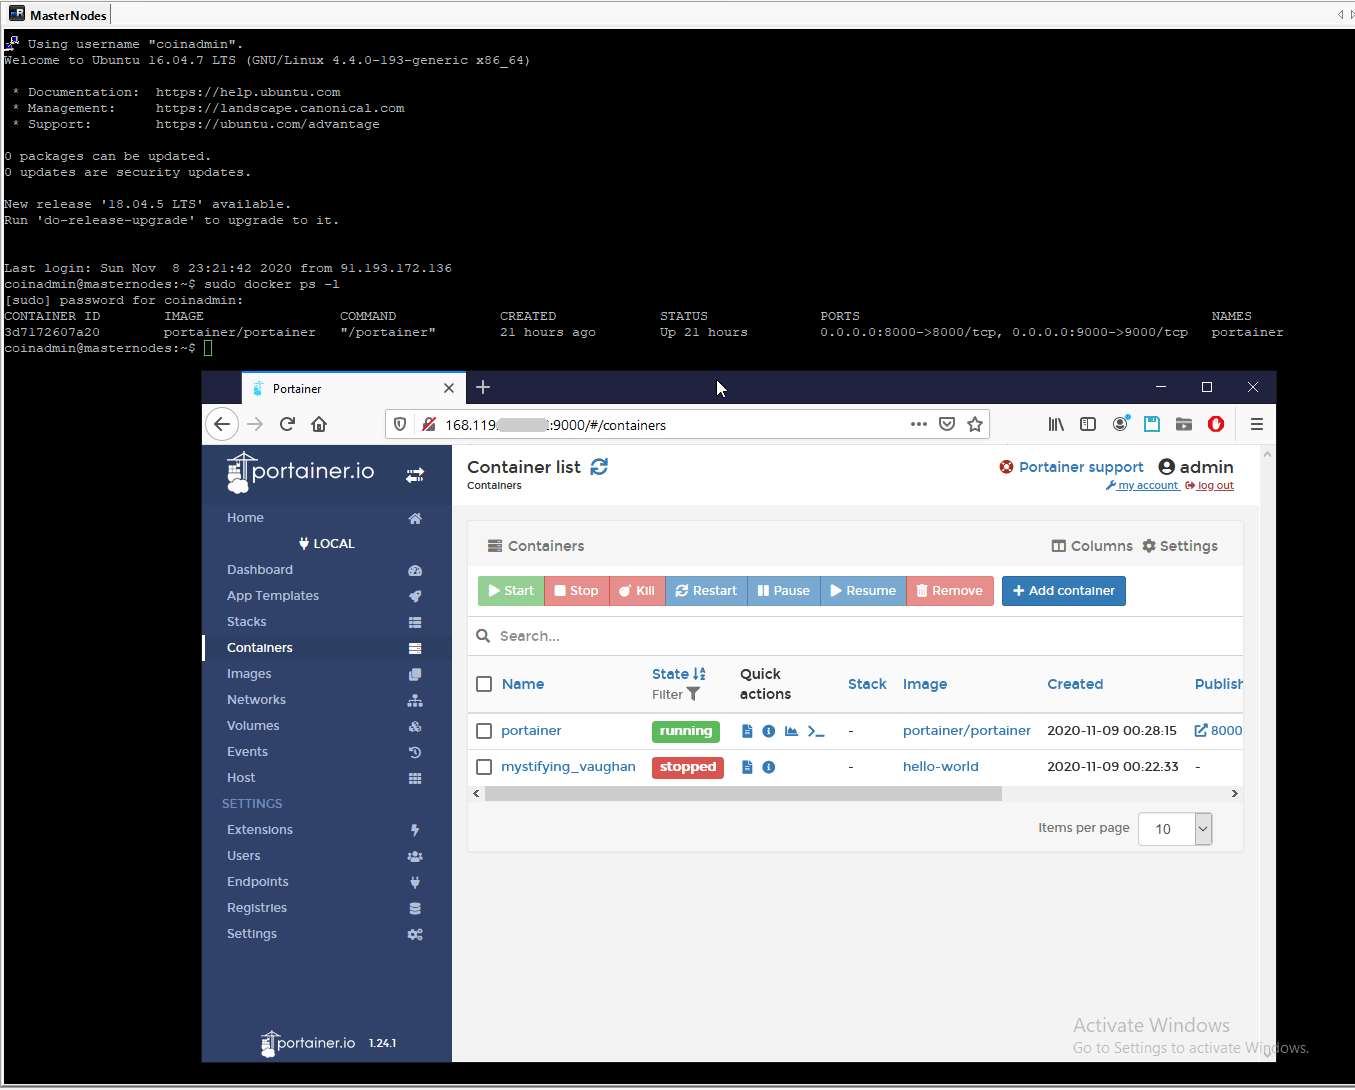Click the Pause button

click(x=784, y=591)
